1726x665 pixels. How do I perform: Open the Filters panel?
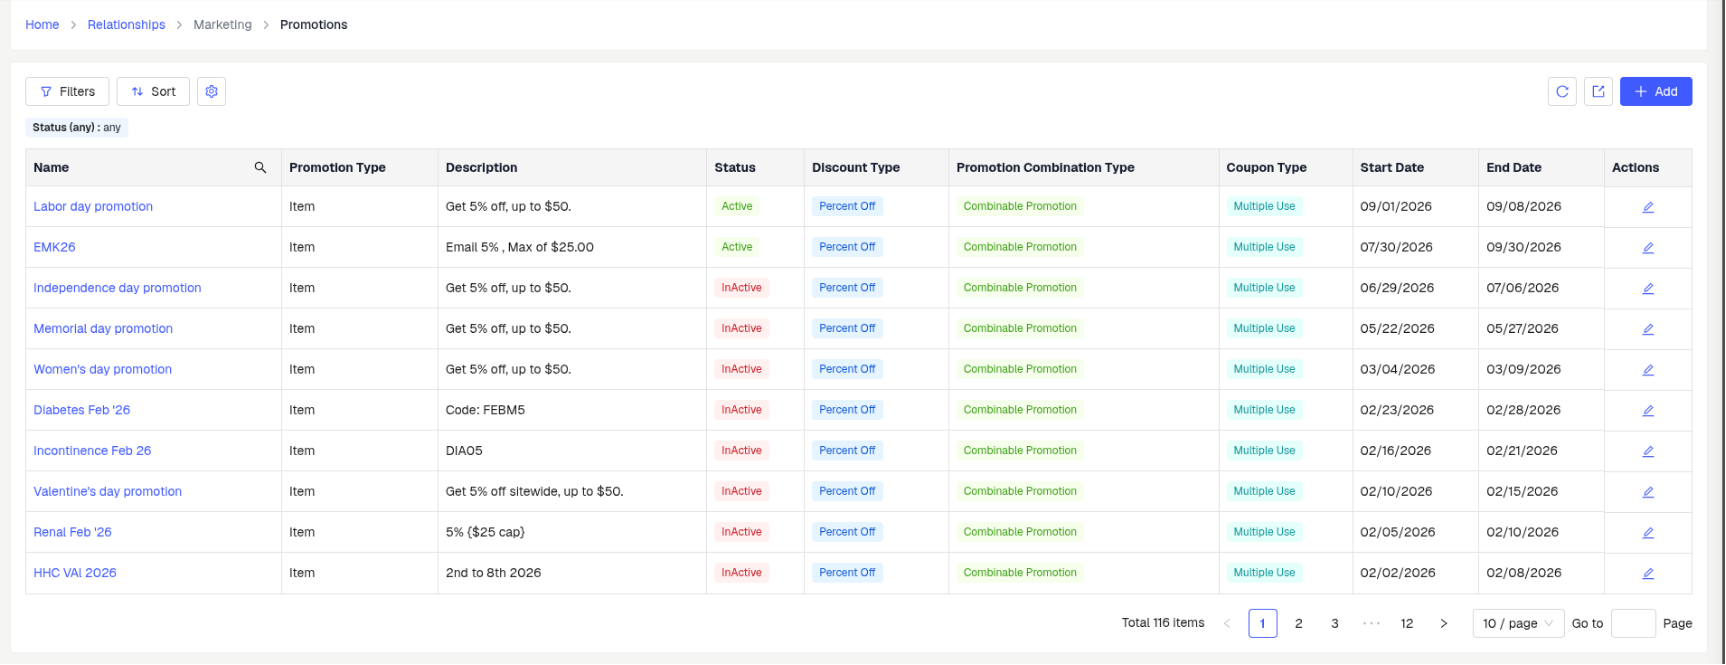[67, 92]
